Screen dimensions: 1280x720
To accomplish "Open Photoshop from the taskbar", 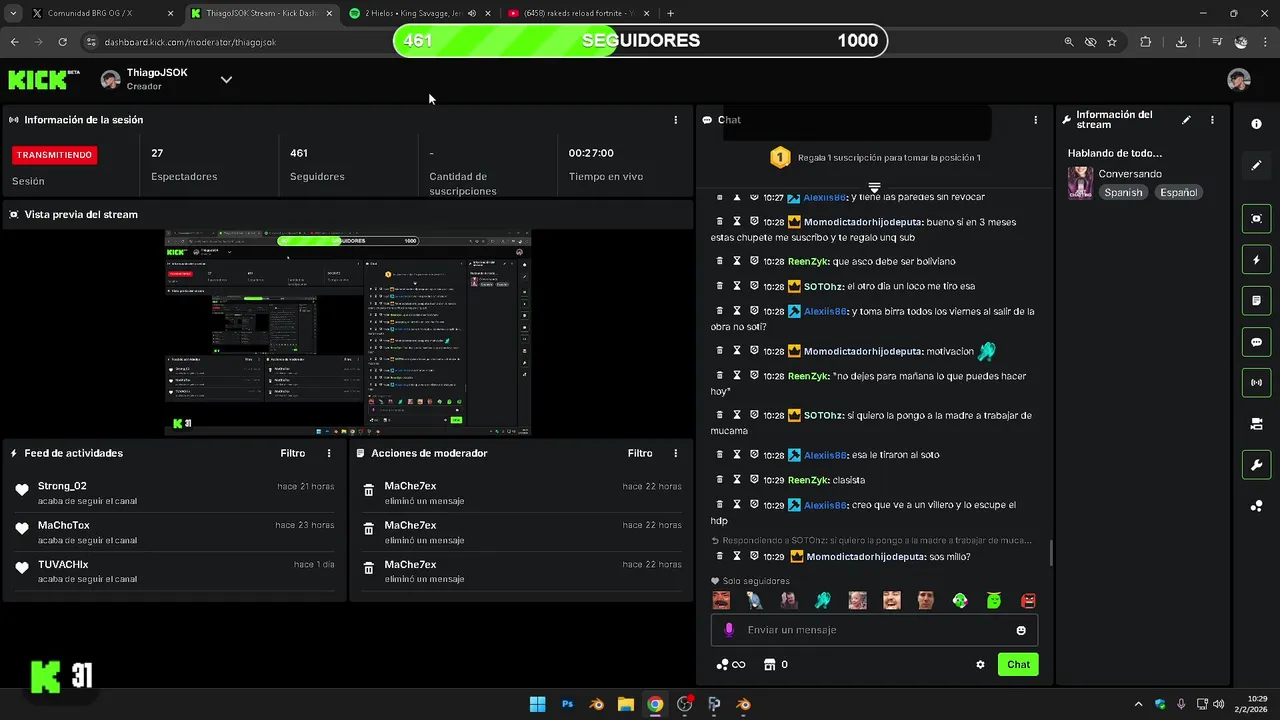I will (x=567, y=704).
